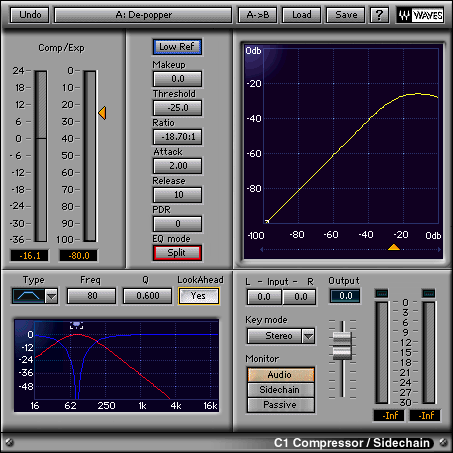Click the Q 0.600 field
Screen dimensions: 453x453
tap(147, 296)
